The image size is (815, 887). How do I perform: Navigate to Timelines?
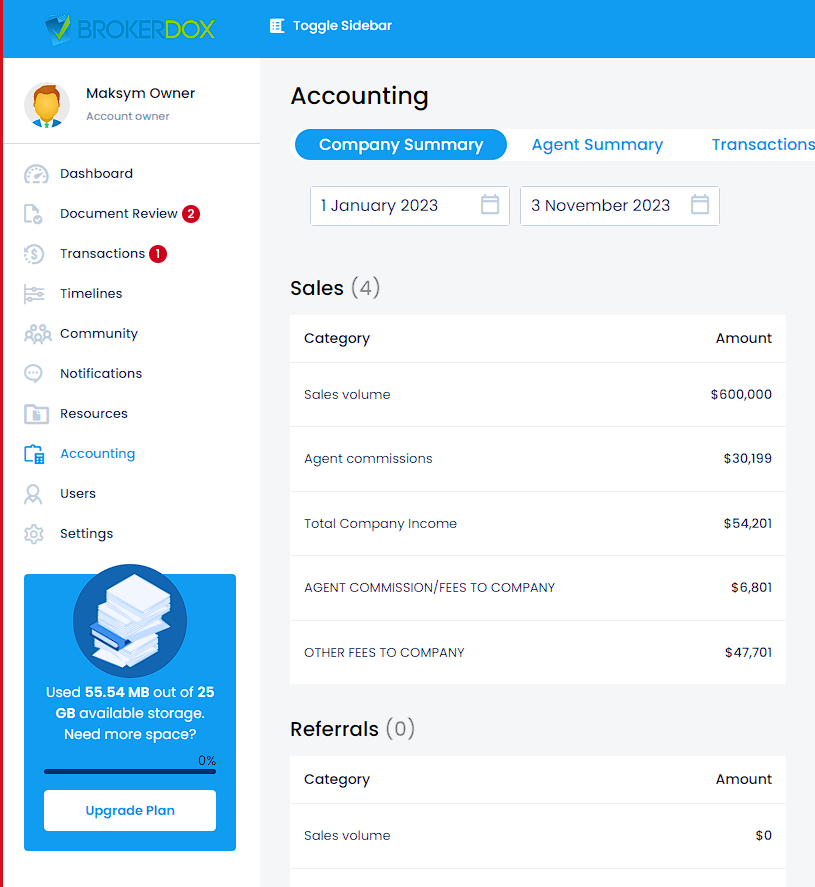coord(91,294)
